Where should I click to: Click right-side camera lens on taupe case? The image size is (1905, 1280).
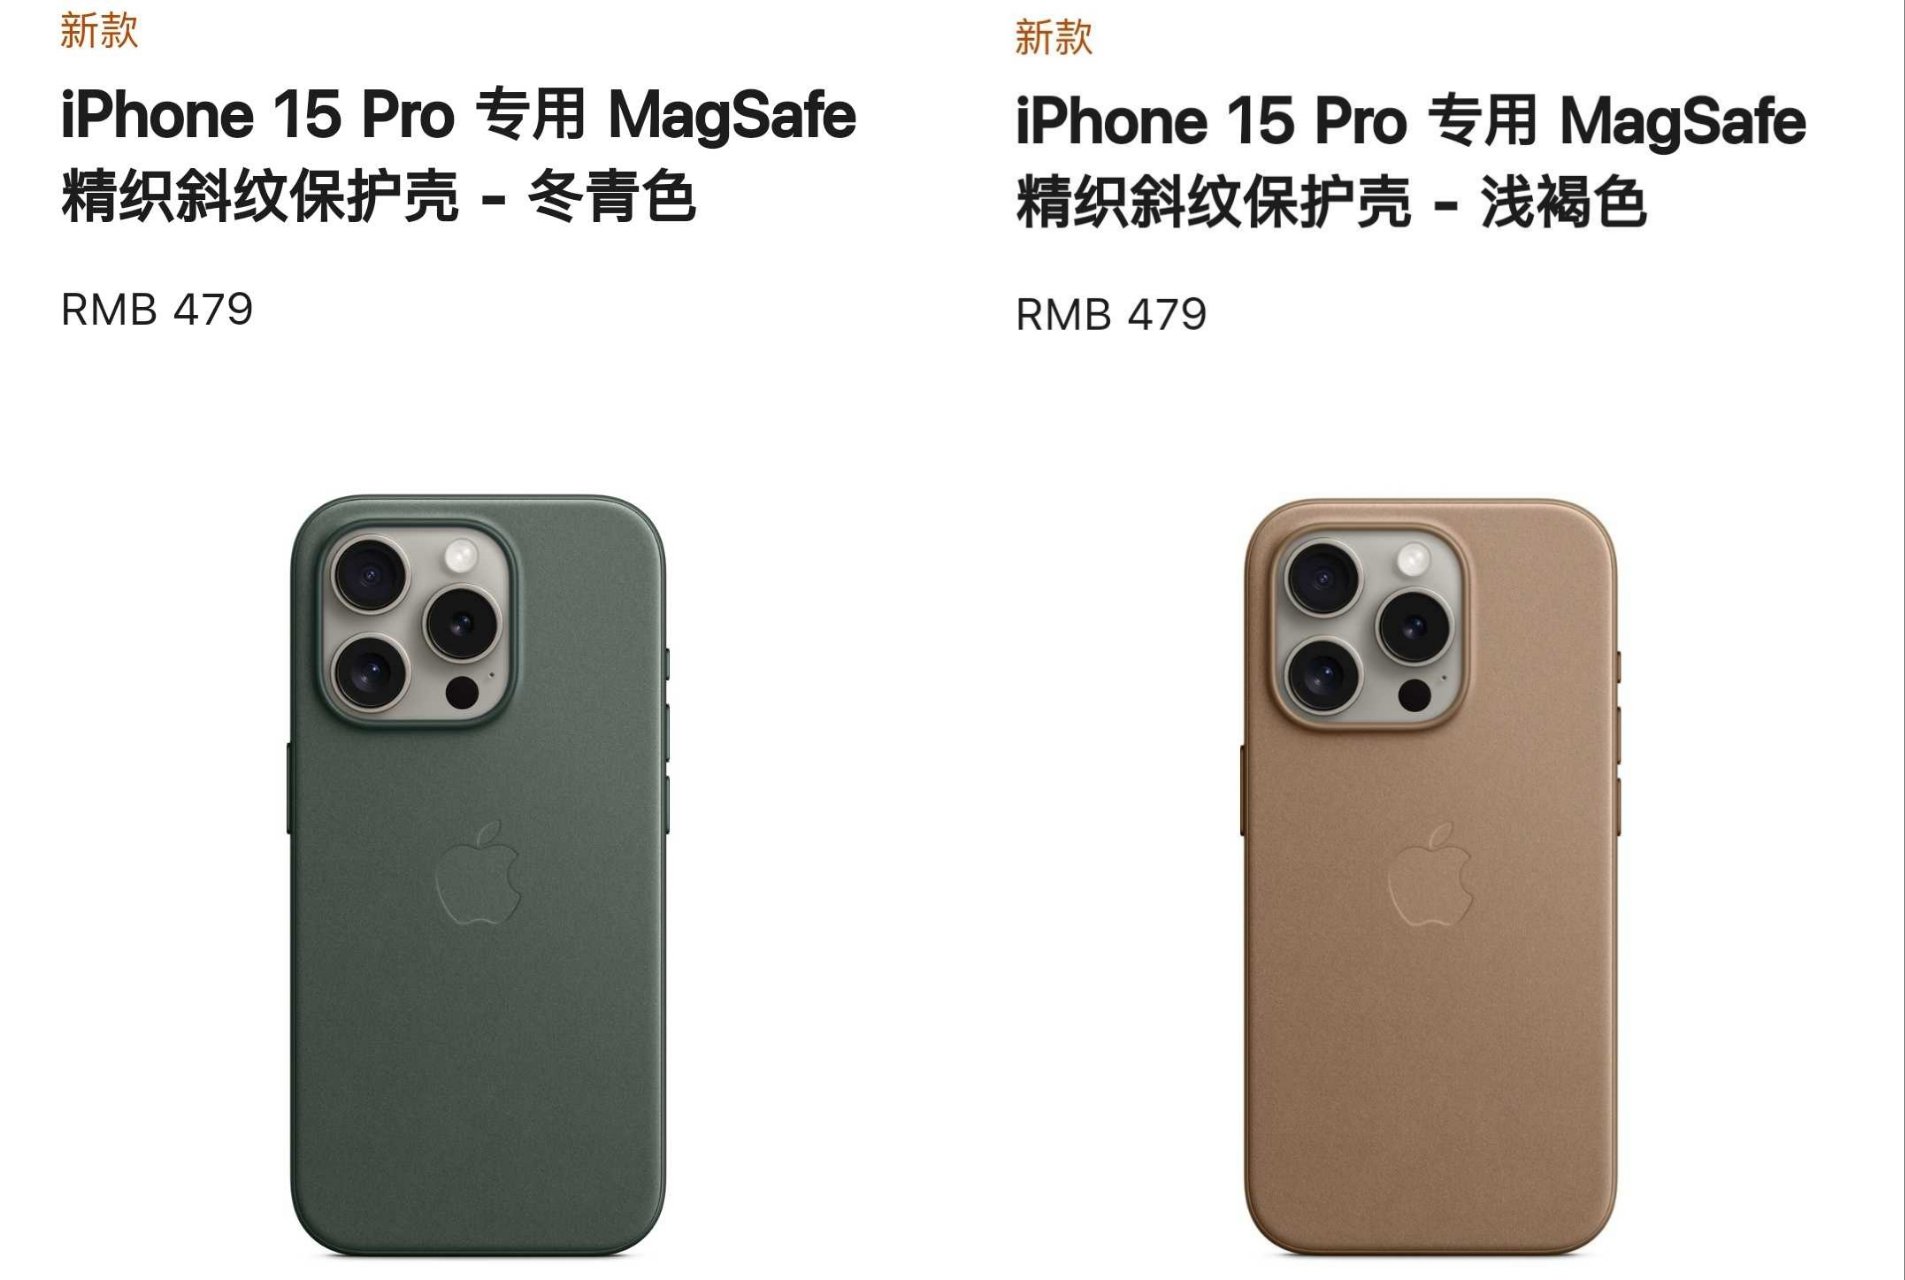tap(1415, 626)
